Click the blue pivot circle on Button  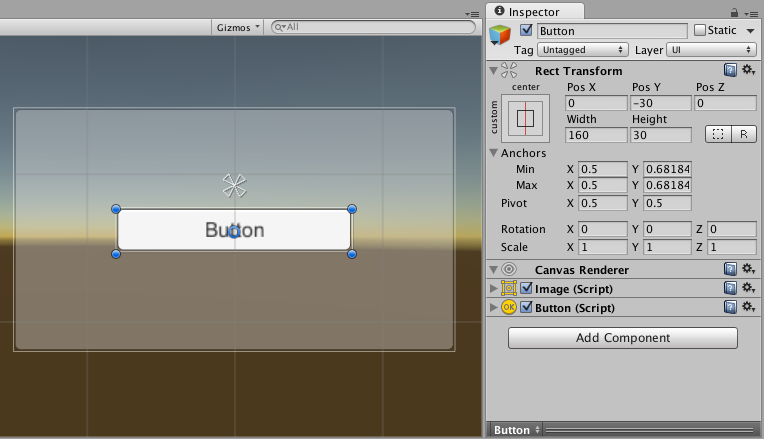(234, 231)
